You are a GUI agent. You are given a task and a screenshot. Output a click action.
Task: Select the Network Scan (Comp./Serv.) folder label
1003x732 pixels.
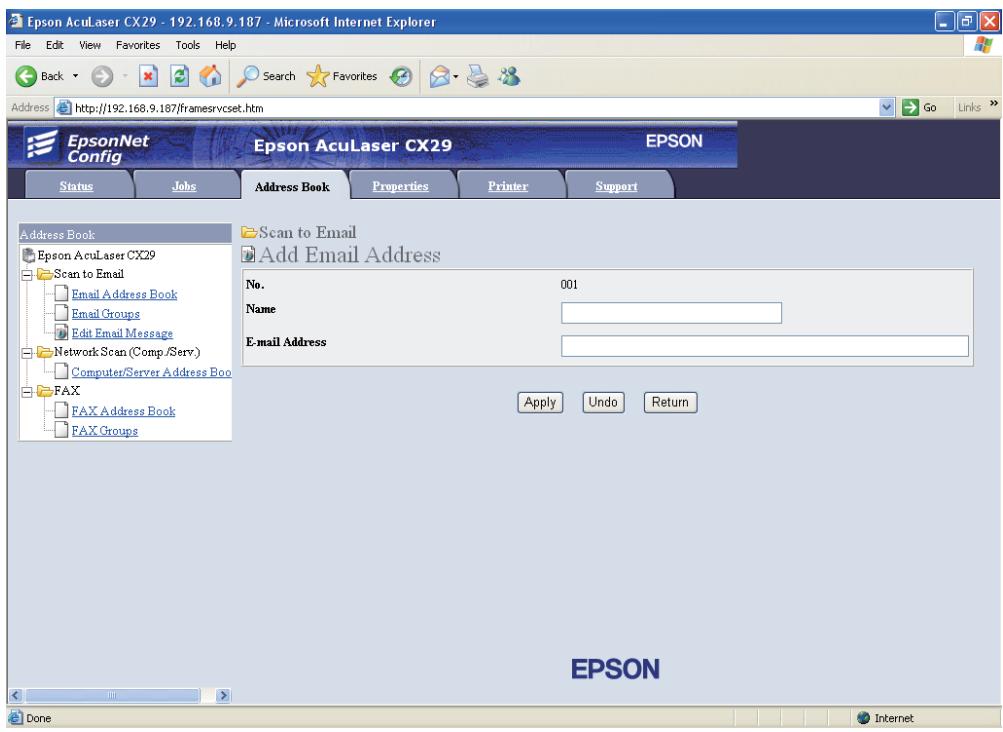pos(127,352)
